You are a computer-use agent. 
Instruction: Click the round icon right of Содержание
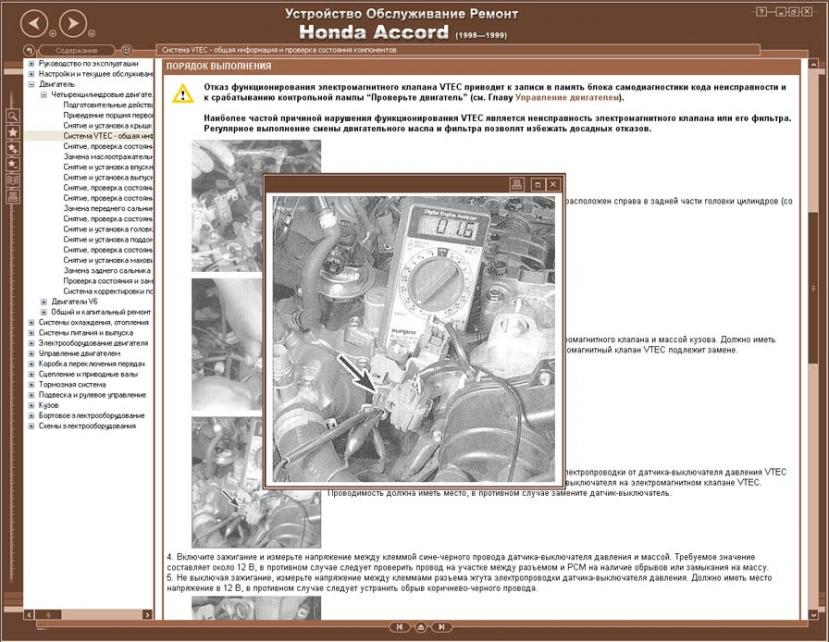(x=126, y=50)
